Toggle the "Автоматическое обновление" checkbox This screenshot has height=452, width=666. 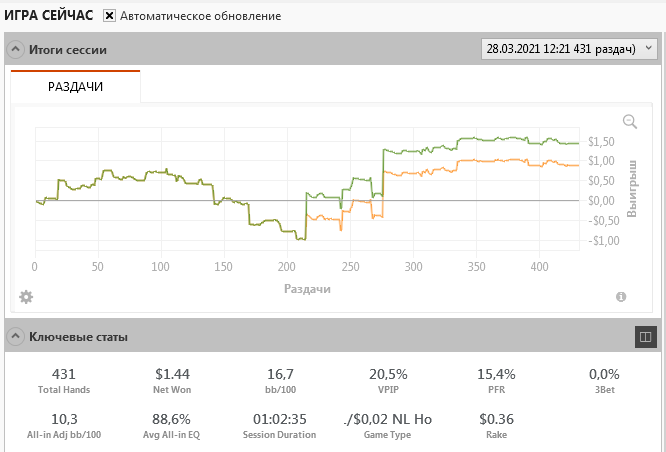click(x=110, y=17)
